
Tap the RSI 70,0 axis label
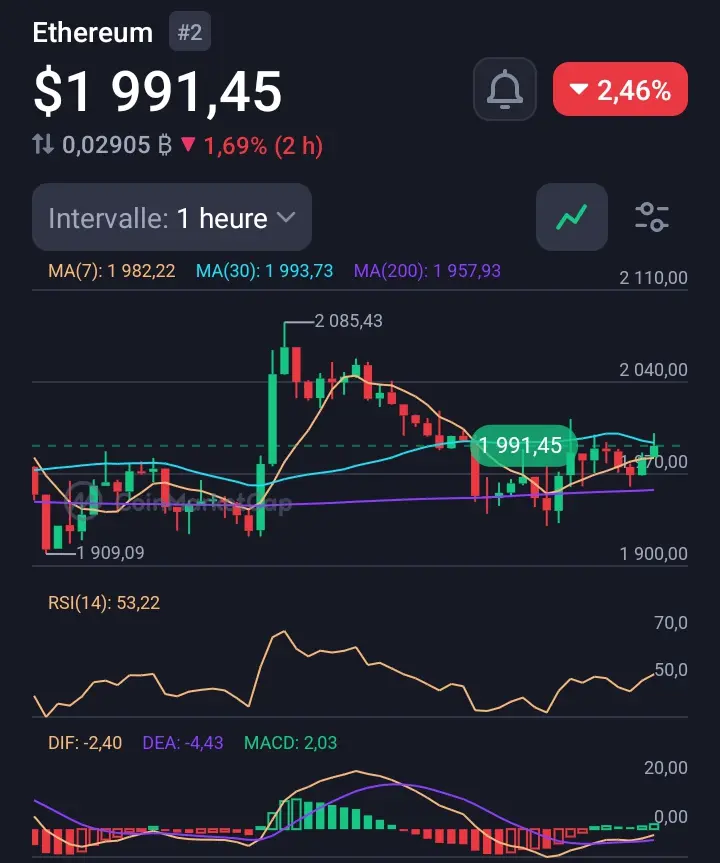tap(671, 623)
